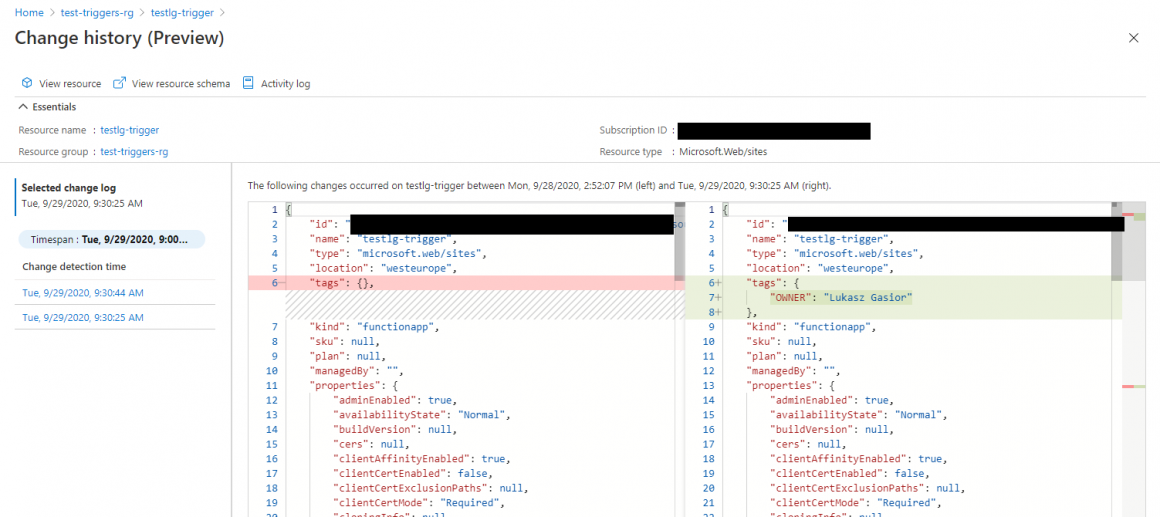Click the Microsoft.Web/sites resource type value

coord(724,152)
